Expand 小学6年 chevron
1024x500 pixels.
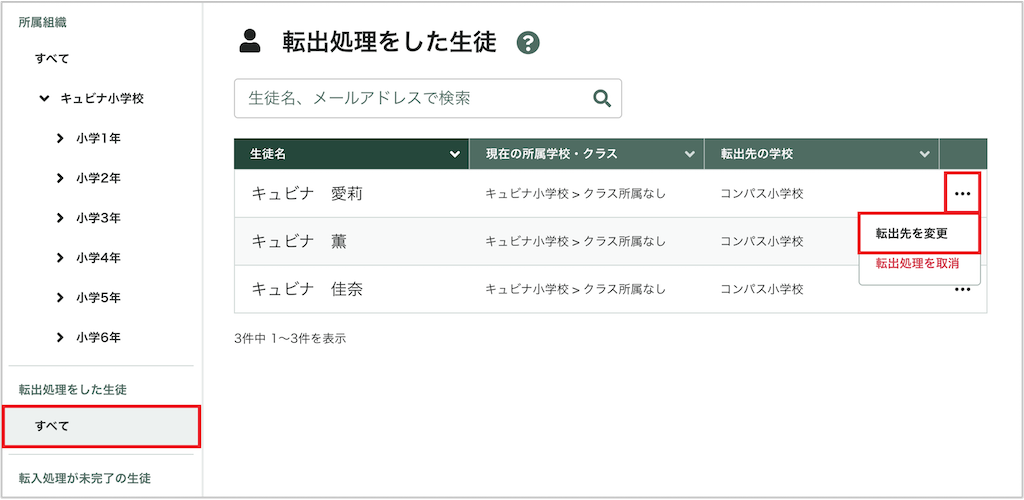60,337
